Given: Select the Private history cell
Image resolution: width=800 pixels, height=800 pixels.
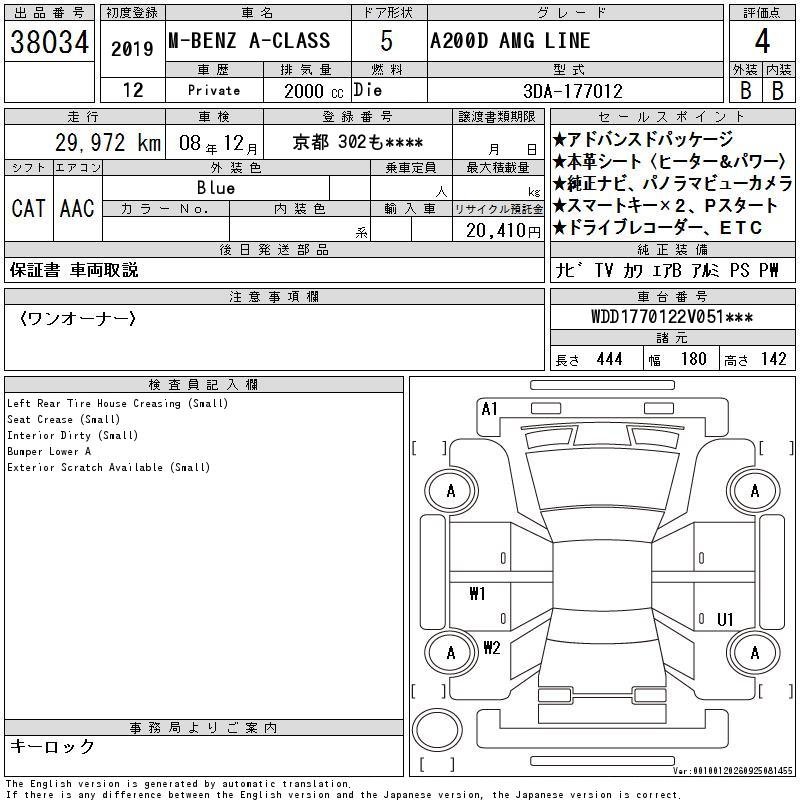Looking at the screenshot, I should tap(214, 90).
